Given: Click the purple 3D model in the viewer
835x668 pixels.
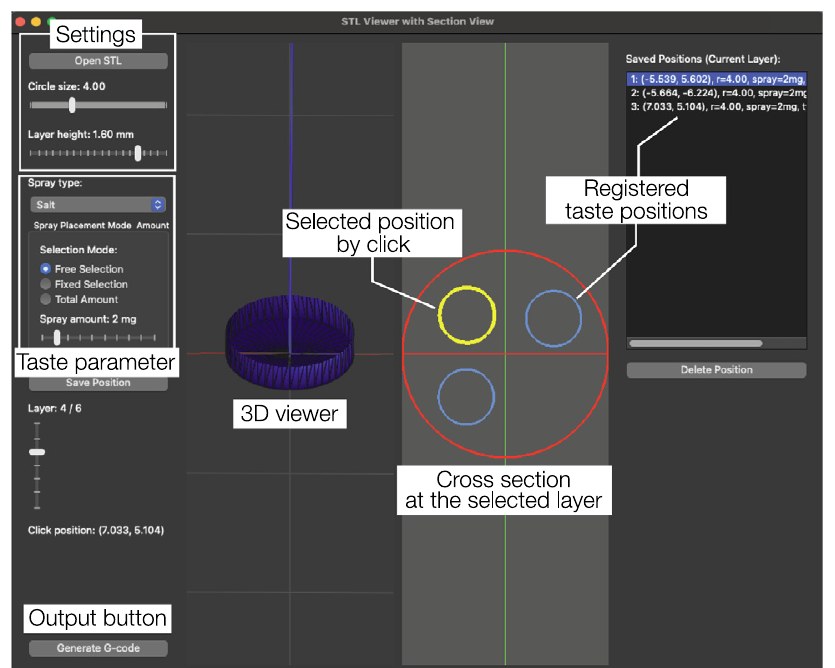Looking at the screenshot, I should 290,343.
